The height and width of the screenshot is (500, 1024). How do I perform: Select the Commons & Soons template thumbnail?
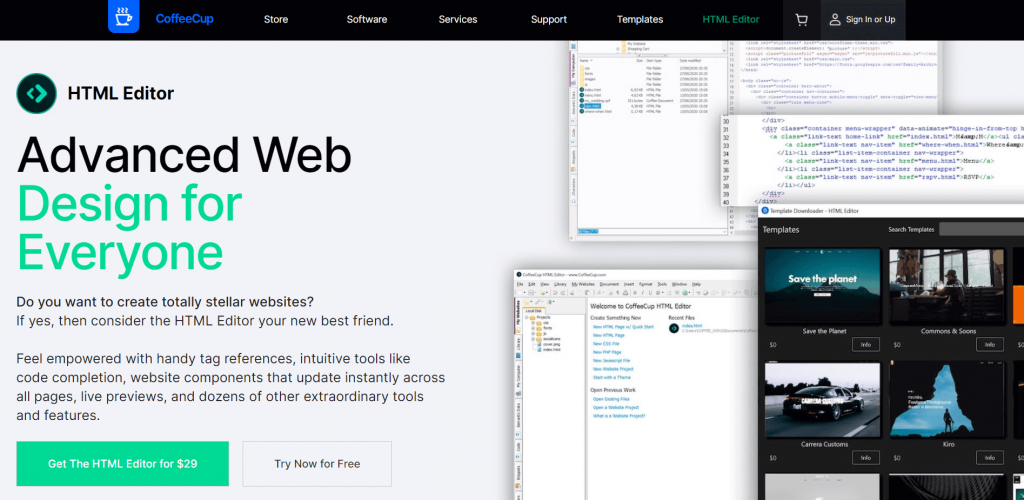pyautogui.click(x=947, y=286)
